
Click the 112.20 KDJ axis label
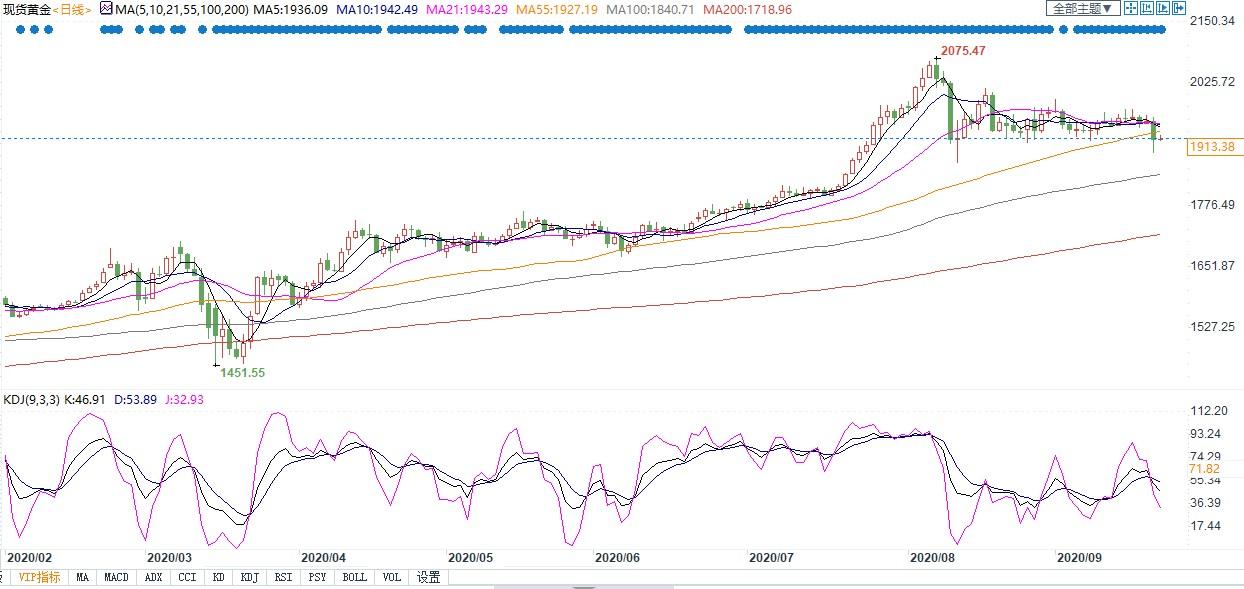click(1210, 411)
